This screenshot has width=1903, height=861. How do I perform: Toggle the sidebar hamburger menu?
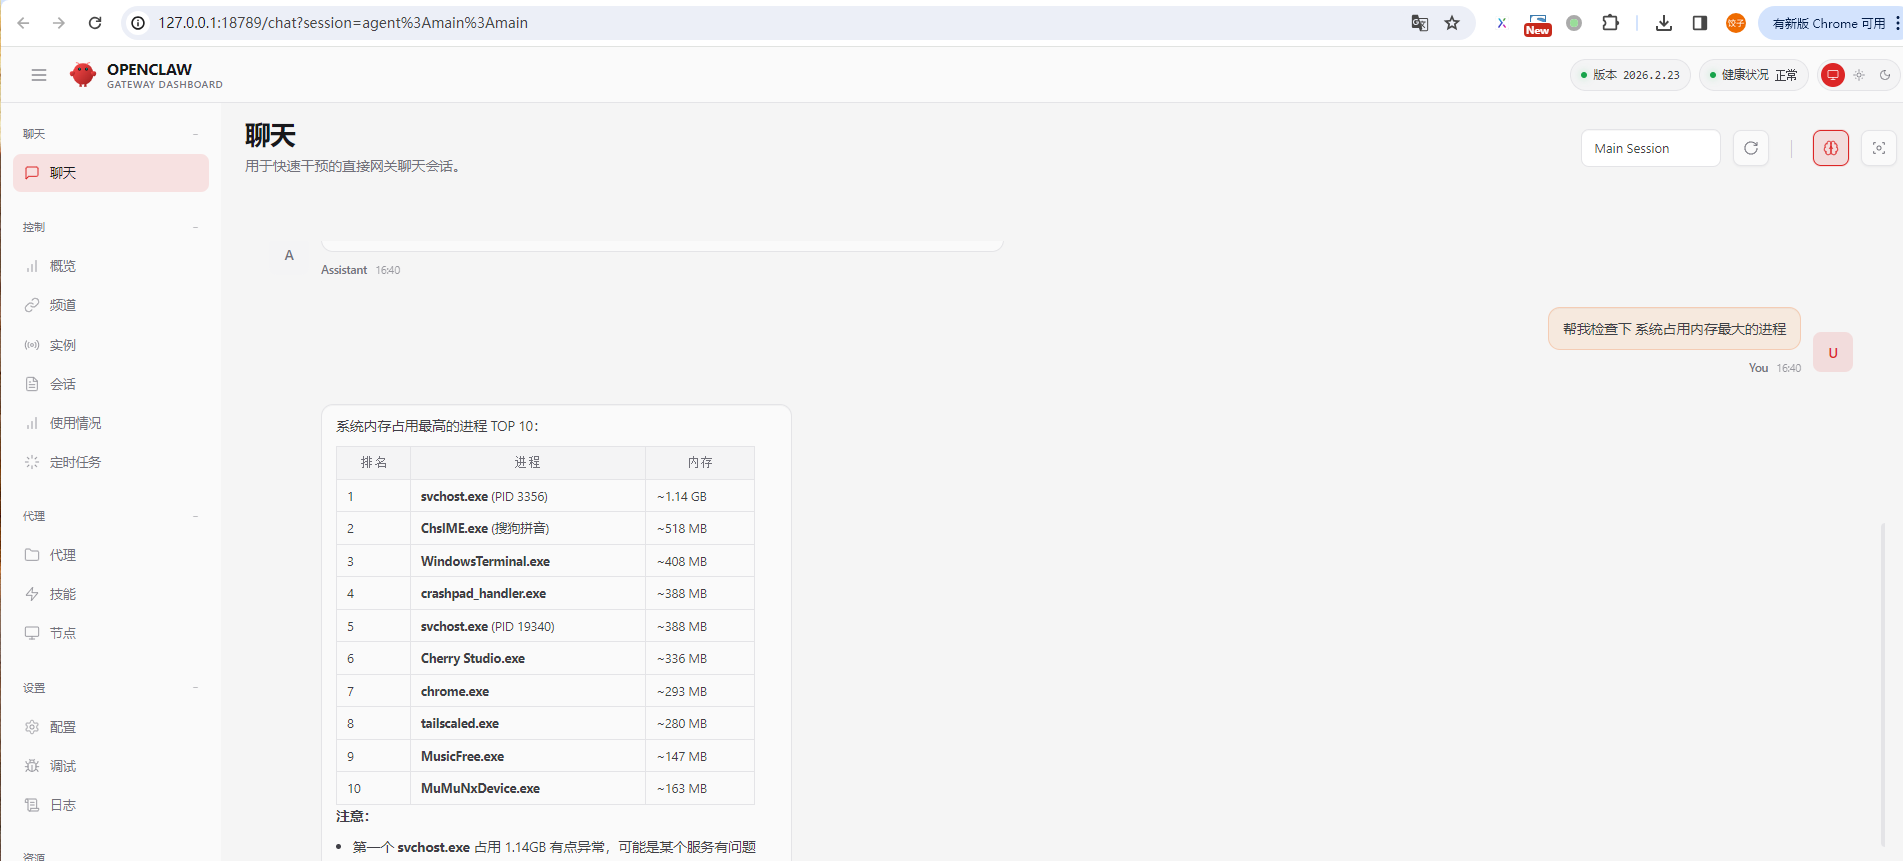[x=39, y=75]
